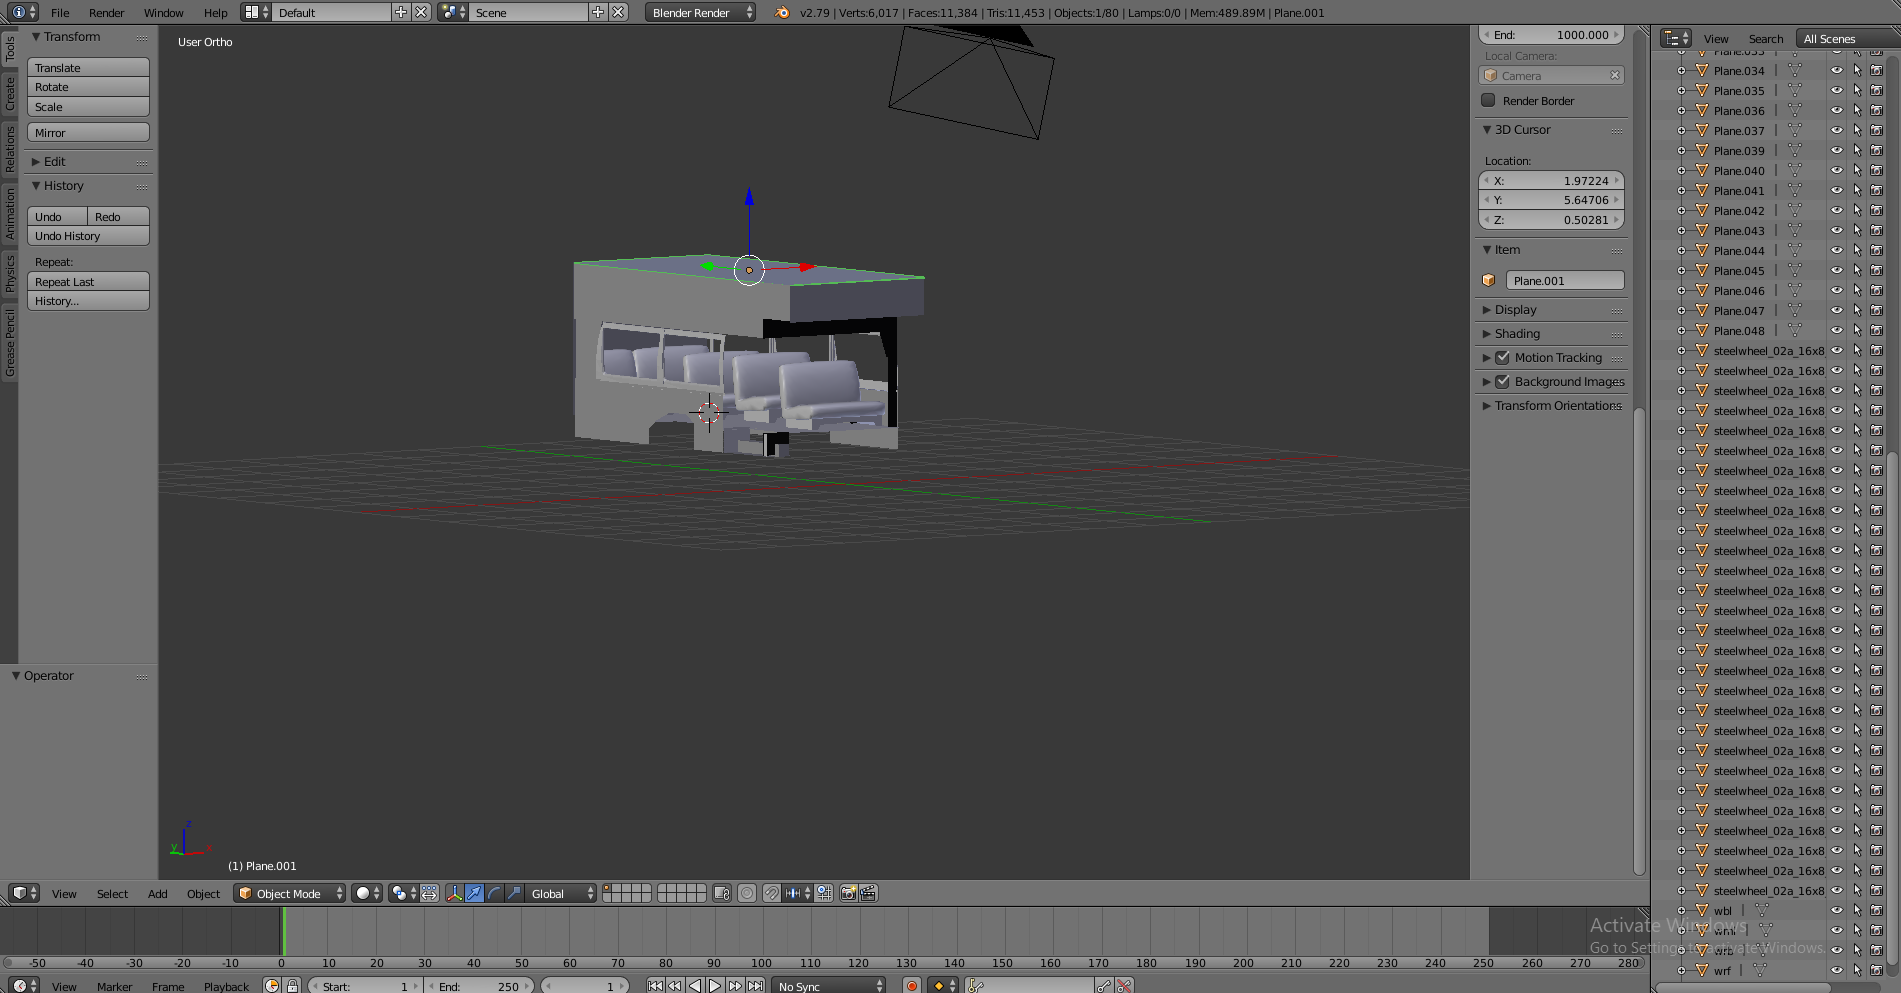1901x993 pixels.
Task: Click the Plane.044 object icon in outliner
Action: pos(1702,251)
